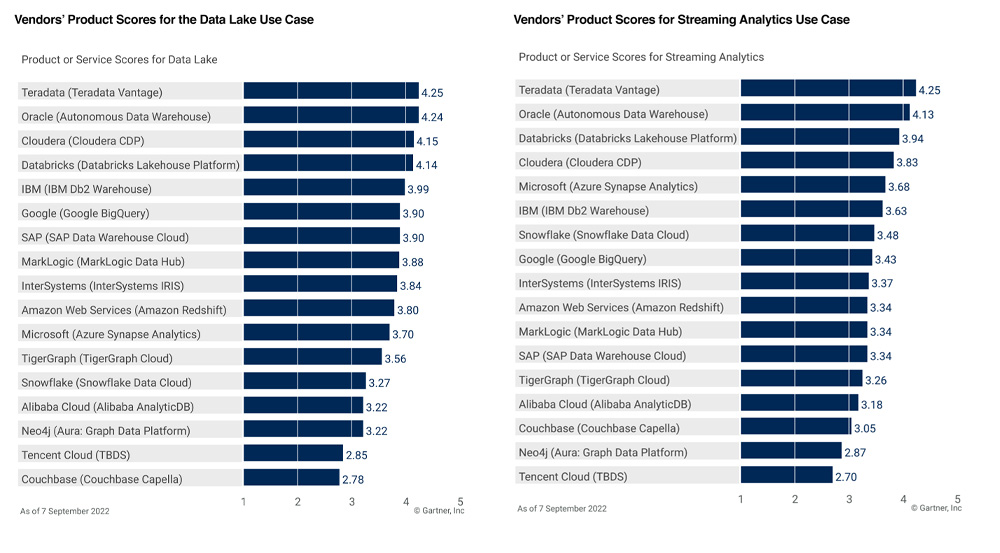Click axis tick 5 on Data Lake chart
This screenshot has width=1000, height=553.
pos(460,501)
